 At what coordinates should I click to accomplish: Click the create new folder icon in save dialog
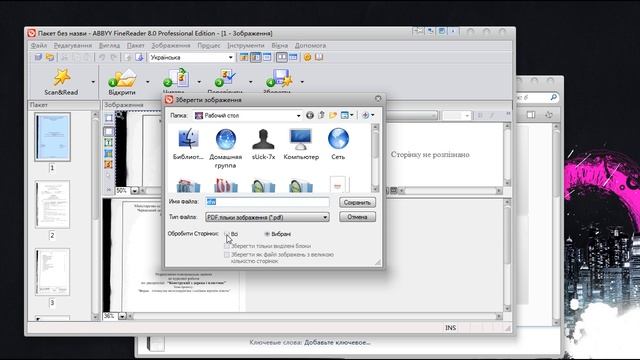tap(333, 116)
